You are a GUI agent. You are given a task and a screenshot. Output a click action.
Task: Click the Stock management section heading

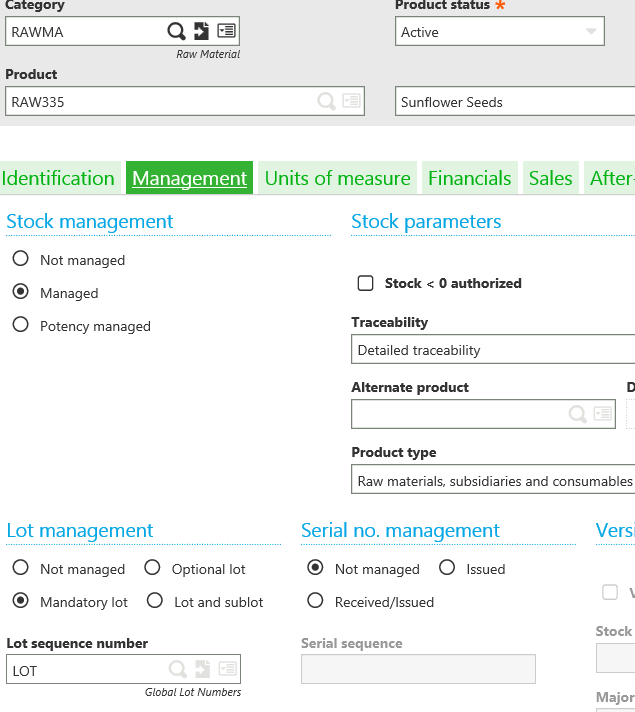click(x=89, y=222)
